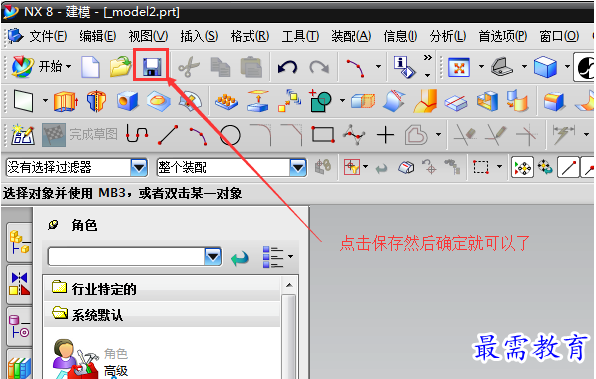Click the Cut scissors icon

189,67
